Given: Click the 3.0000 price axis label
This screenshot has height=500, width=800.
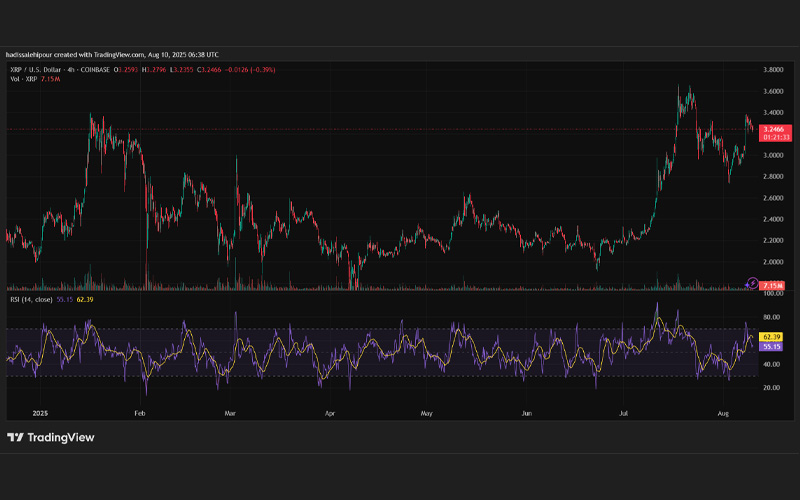Looking at the screenshot, I should [x=773, y=156].
